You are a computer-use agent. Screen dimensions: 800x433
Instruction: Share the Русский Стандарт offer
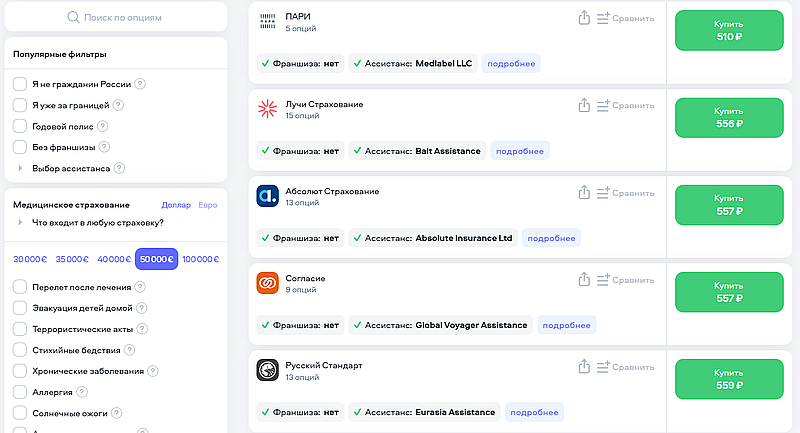(x=584, y=367)
